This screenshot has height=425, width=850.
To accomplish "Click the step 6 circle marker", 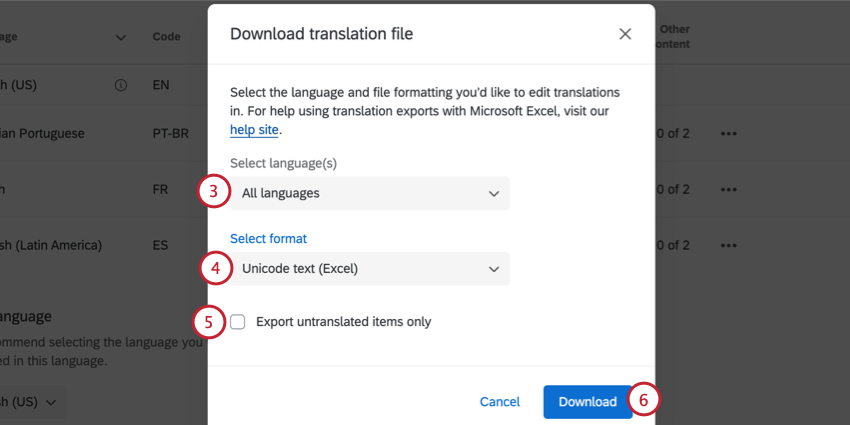I will pos(644,401).
